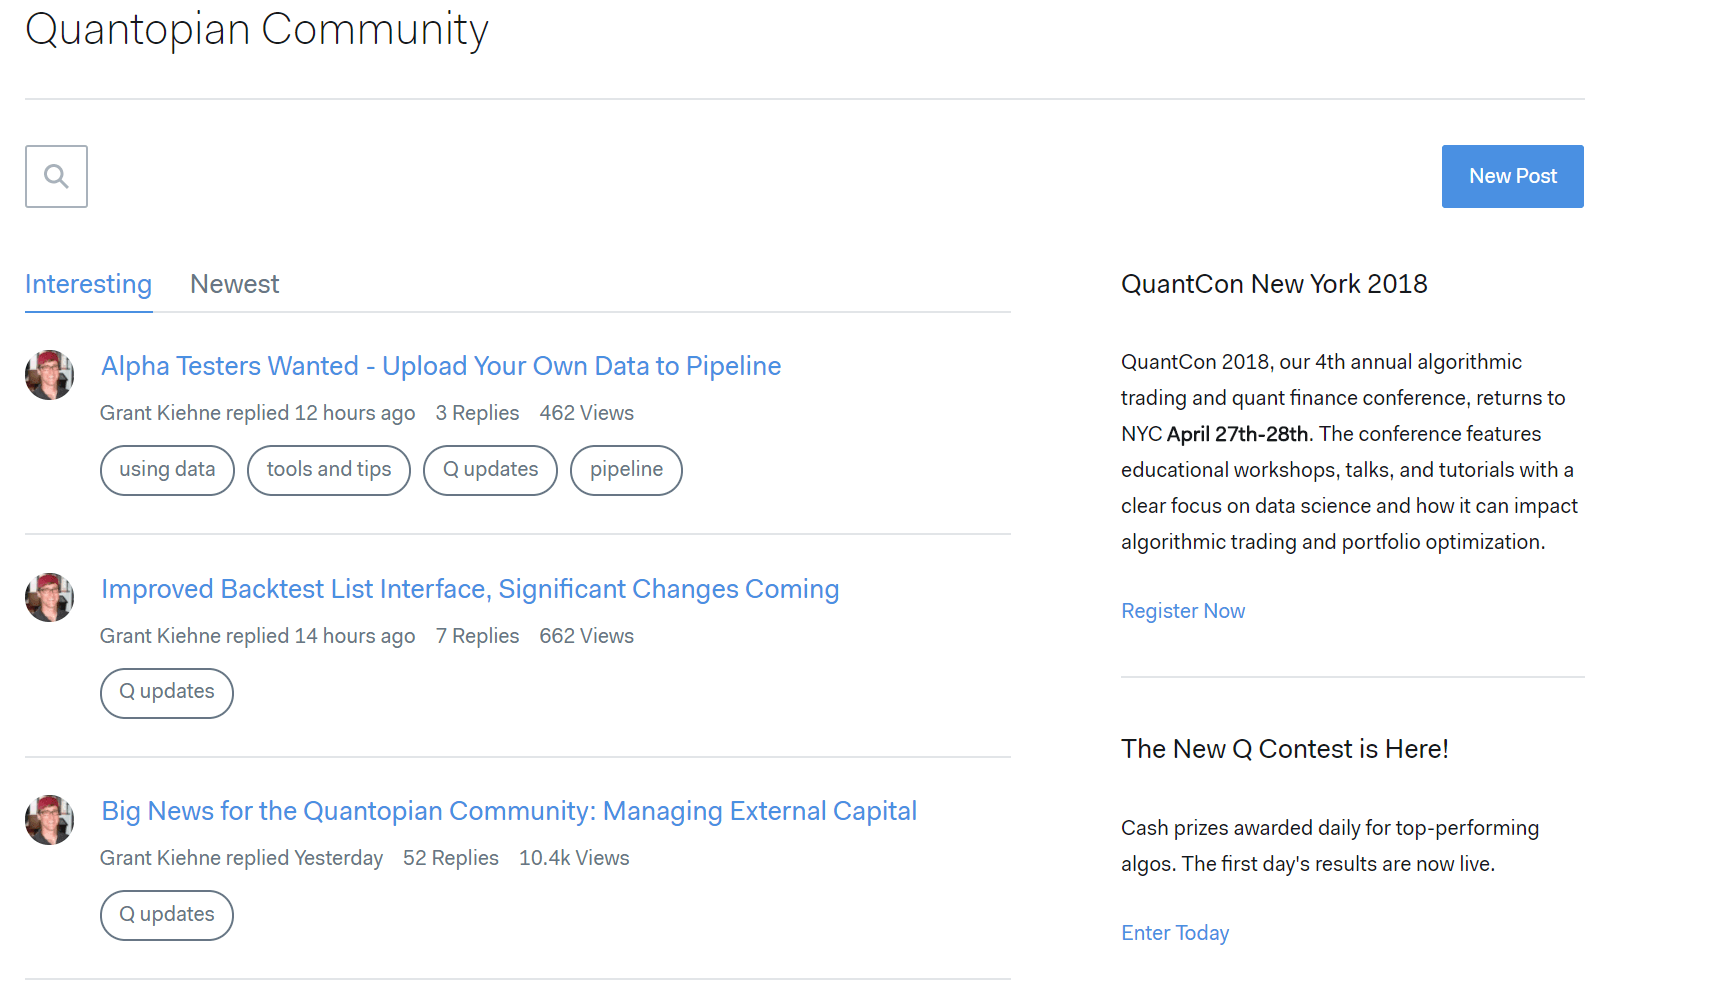
Task: Open the Alpha Testers Wanted post
Action: coord(441,366)
